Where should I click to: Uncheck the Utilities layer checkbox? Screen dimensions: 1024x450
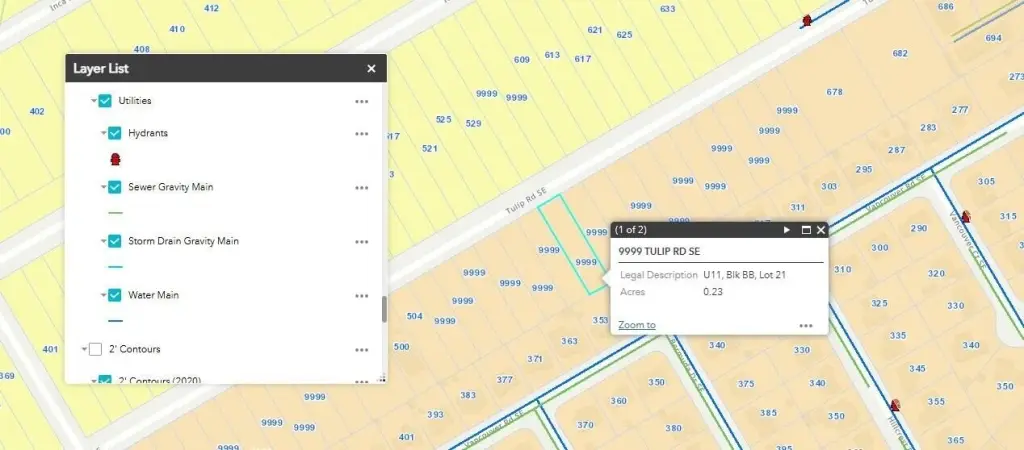pyautogui.click(x=105, y=101)
